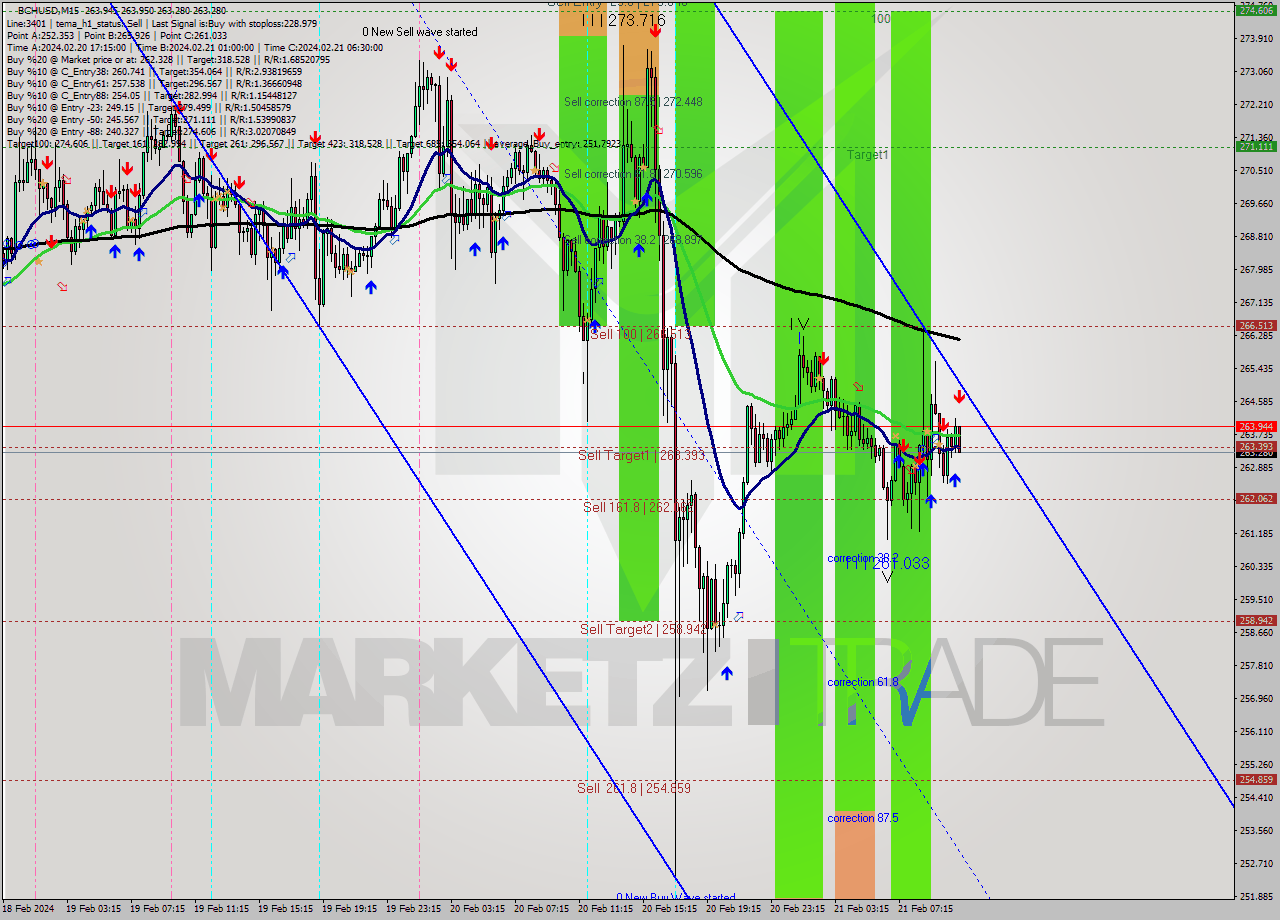
Task: Click the red 263.944 price tag
Action: coord(1256,426)
